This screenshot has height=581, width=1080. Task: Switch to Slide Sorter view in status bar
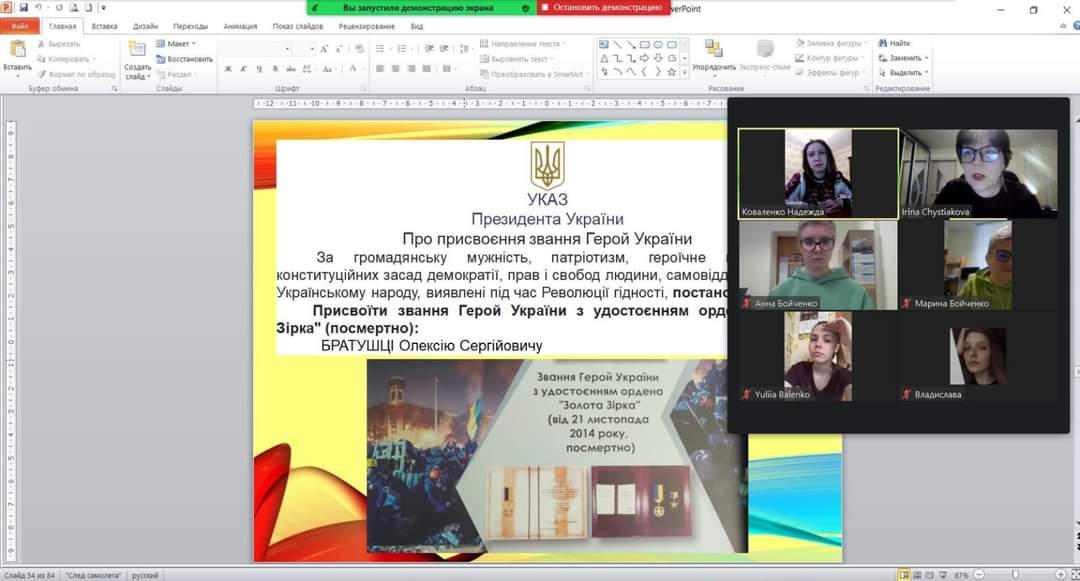coord(919,575)
